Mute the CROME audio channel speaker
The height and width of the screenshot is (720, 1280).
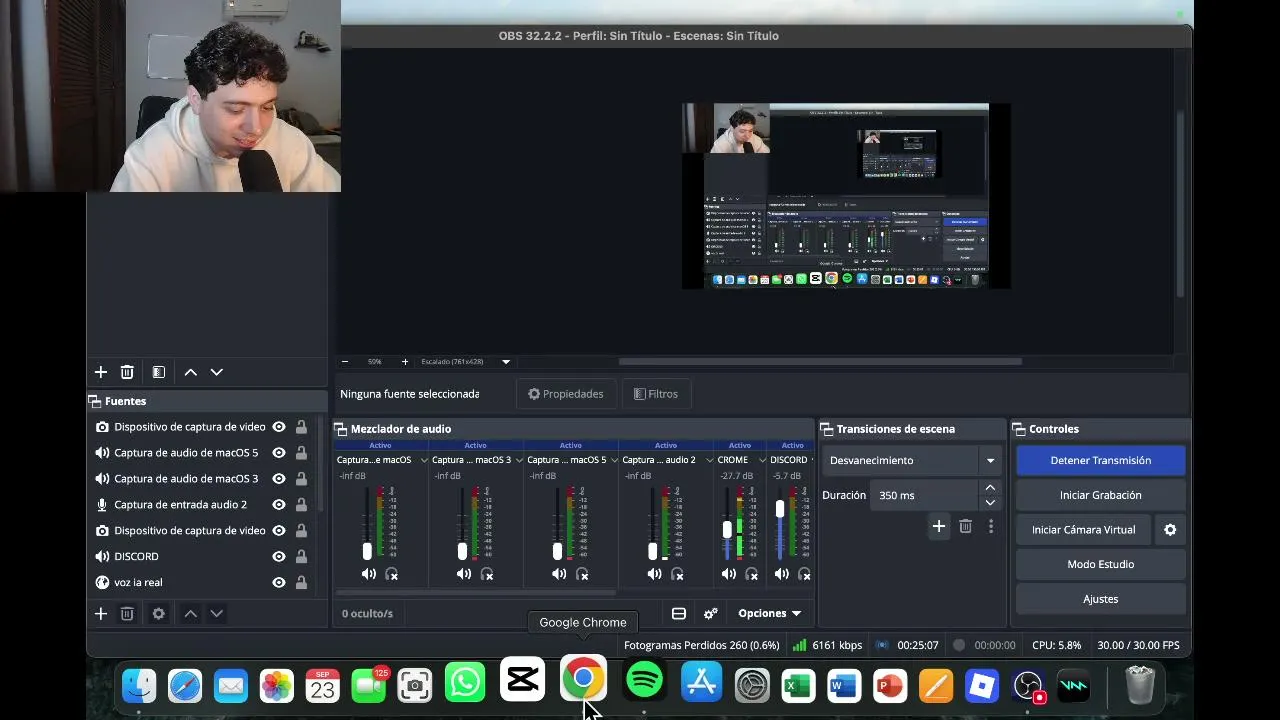[729, 574]
